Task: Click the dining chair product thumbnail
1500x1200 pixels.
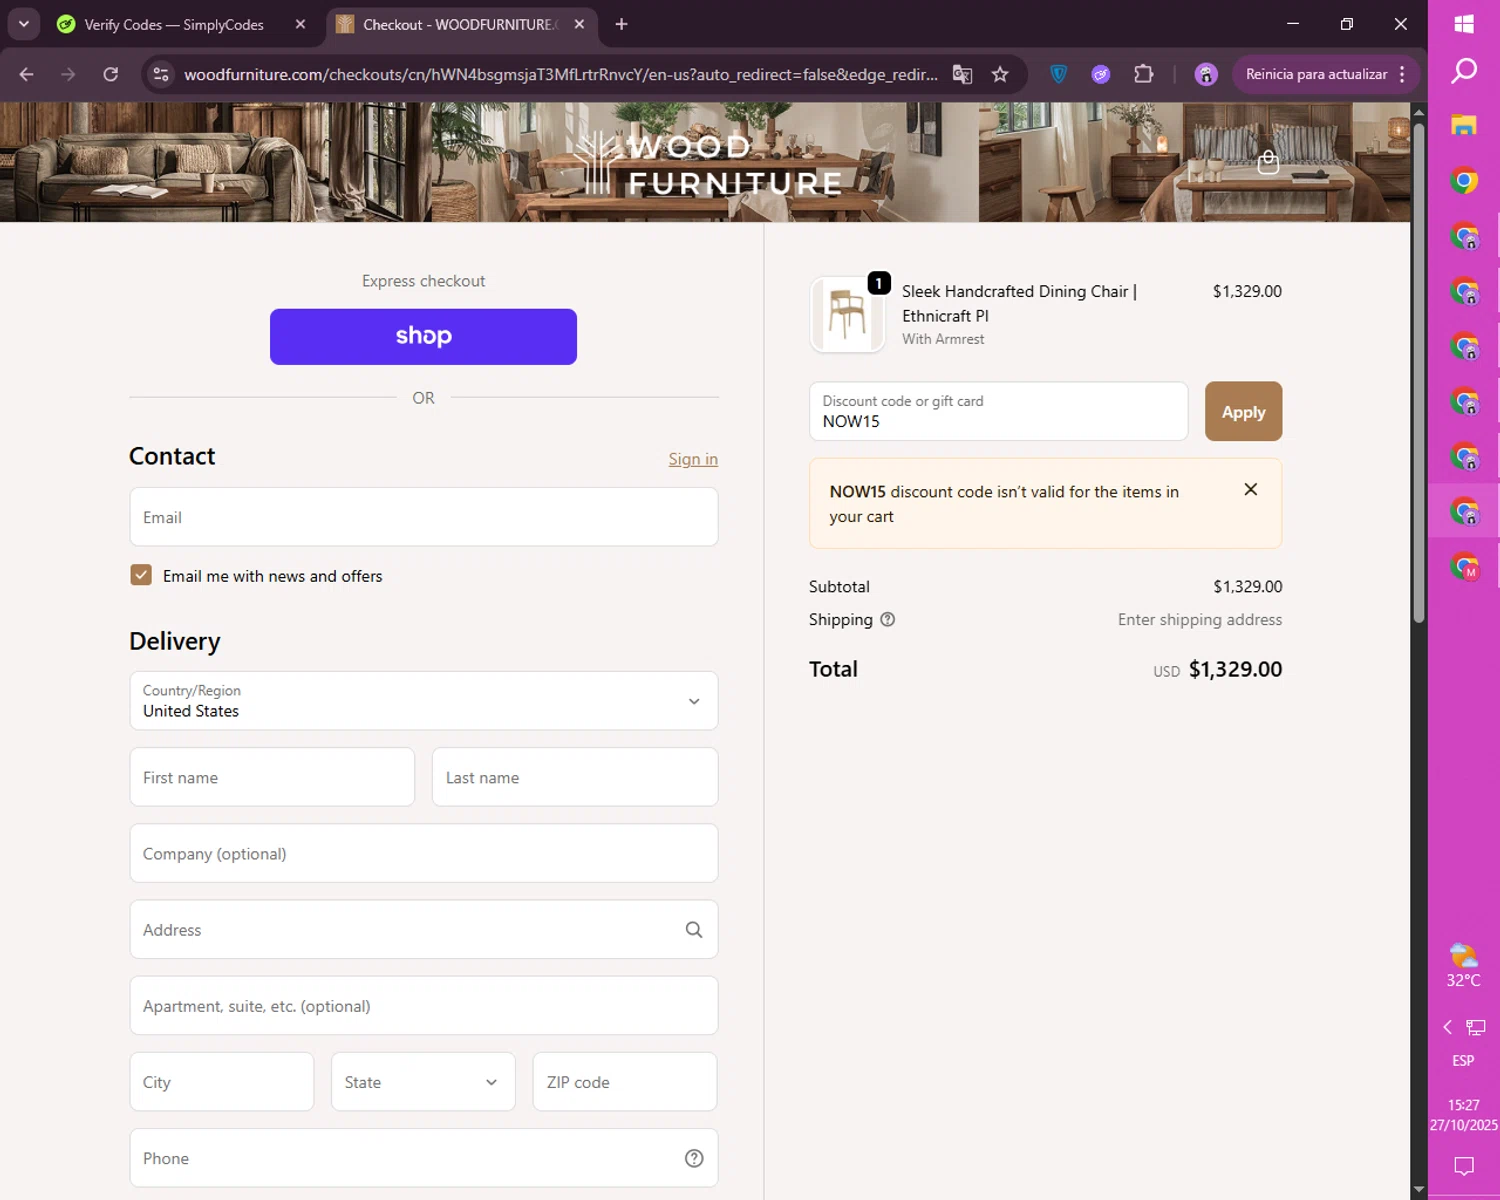Action: [847, 314]
